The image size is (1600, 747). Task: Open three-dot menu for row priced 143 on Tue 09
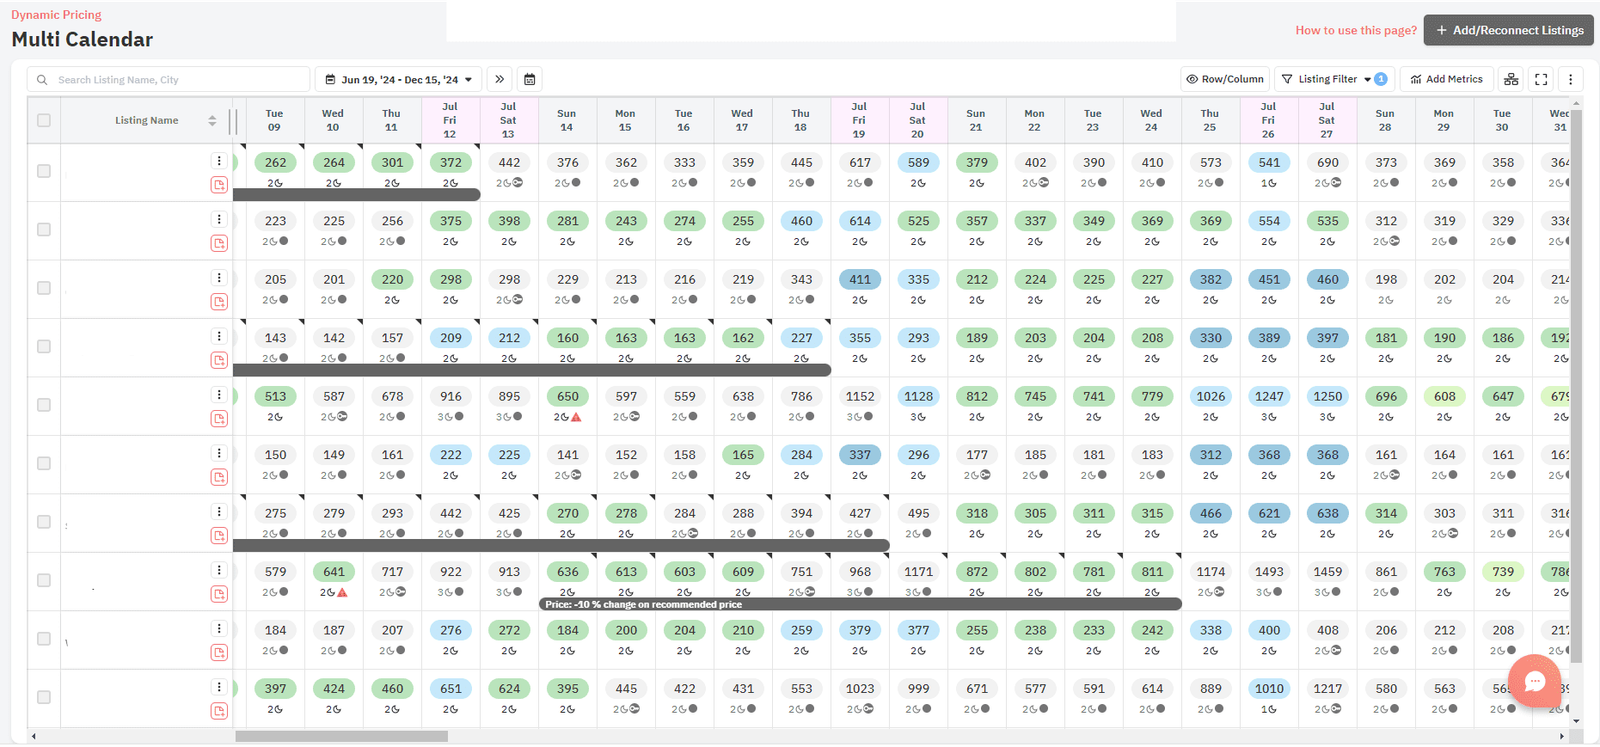coord(219,336)
